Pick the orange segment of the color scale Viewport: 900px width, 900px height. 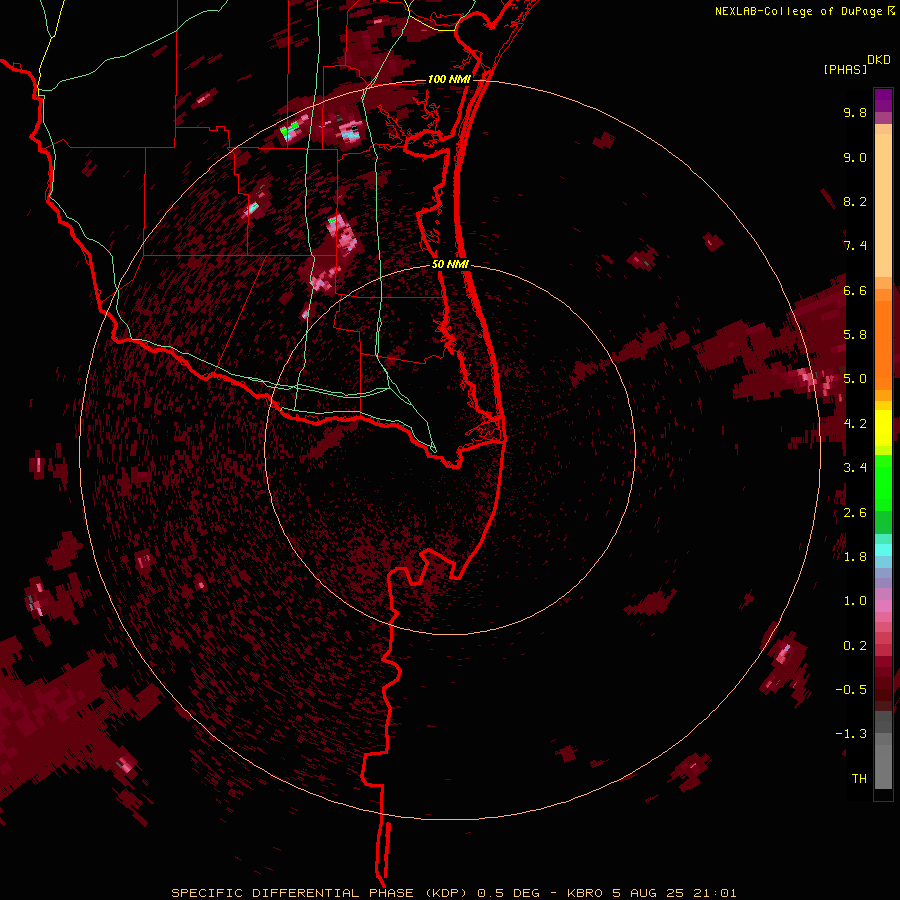883,344
